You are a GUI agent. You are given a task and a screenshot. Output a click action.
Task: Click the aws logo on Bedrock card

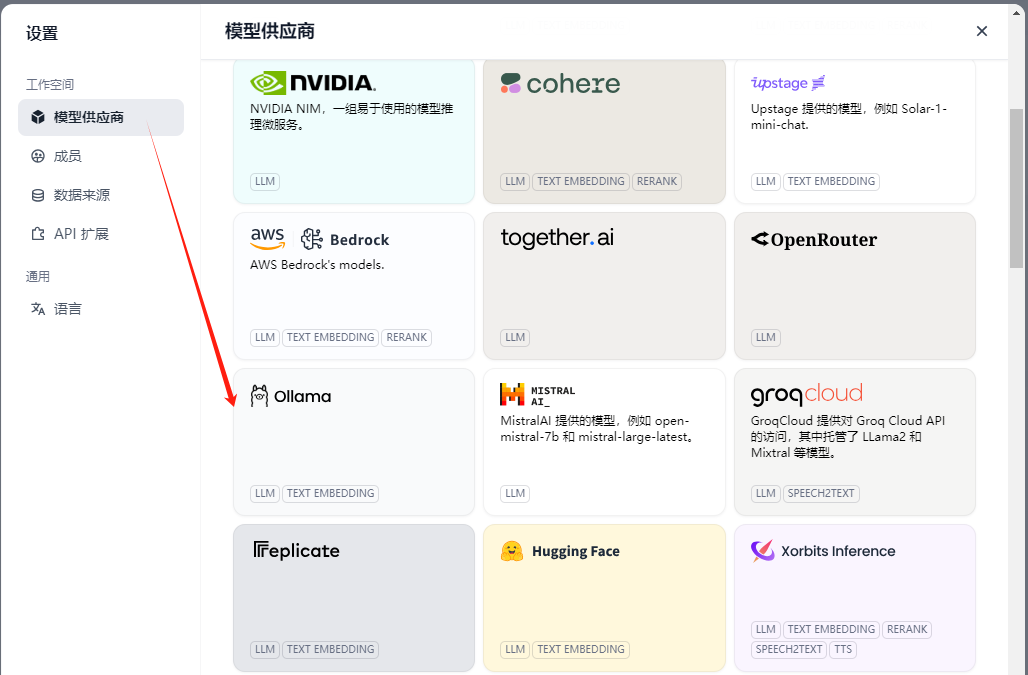point(267,239)
